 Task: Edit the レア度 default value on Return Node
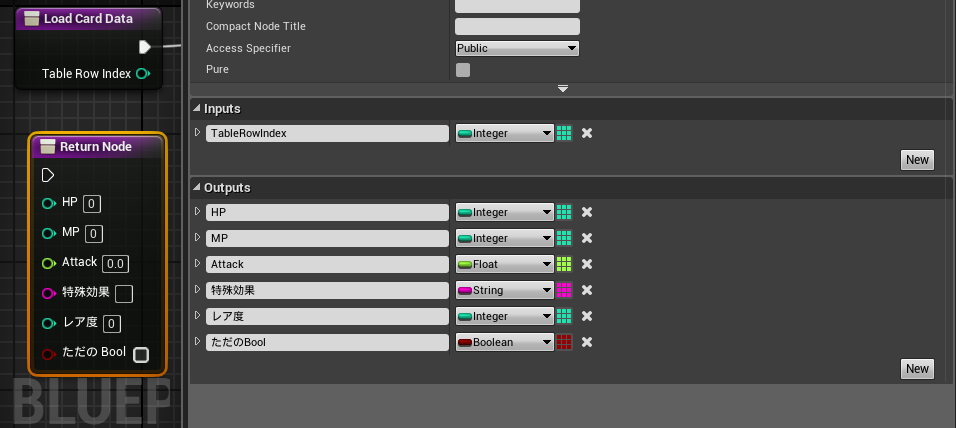112,323
